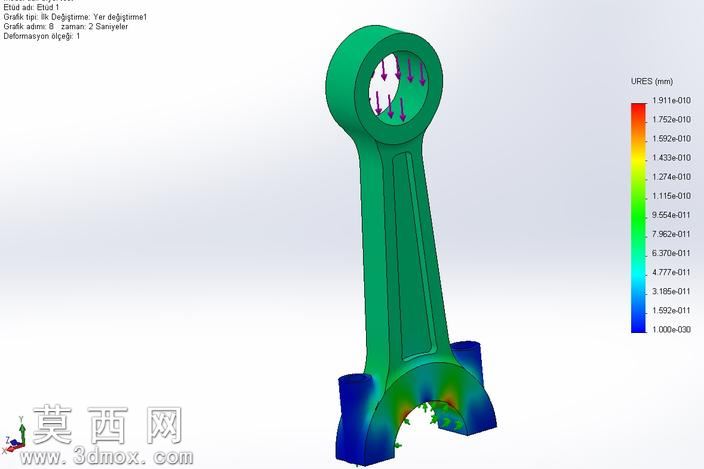Viewport: 704px width, 469px height.
Task: Click the minimum legend value 1.000e-030
Action: click(x=671, y=329)
